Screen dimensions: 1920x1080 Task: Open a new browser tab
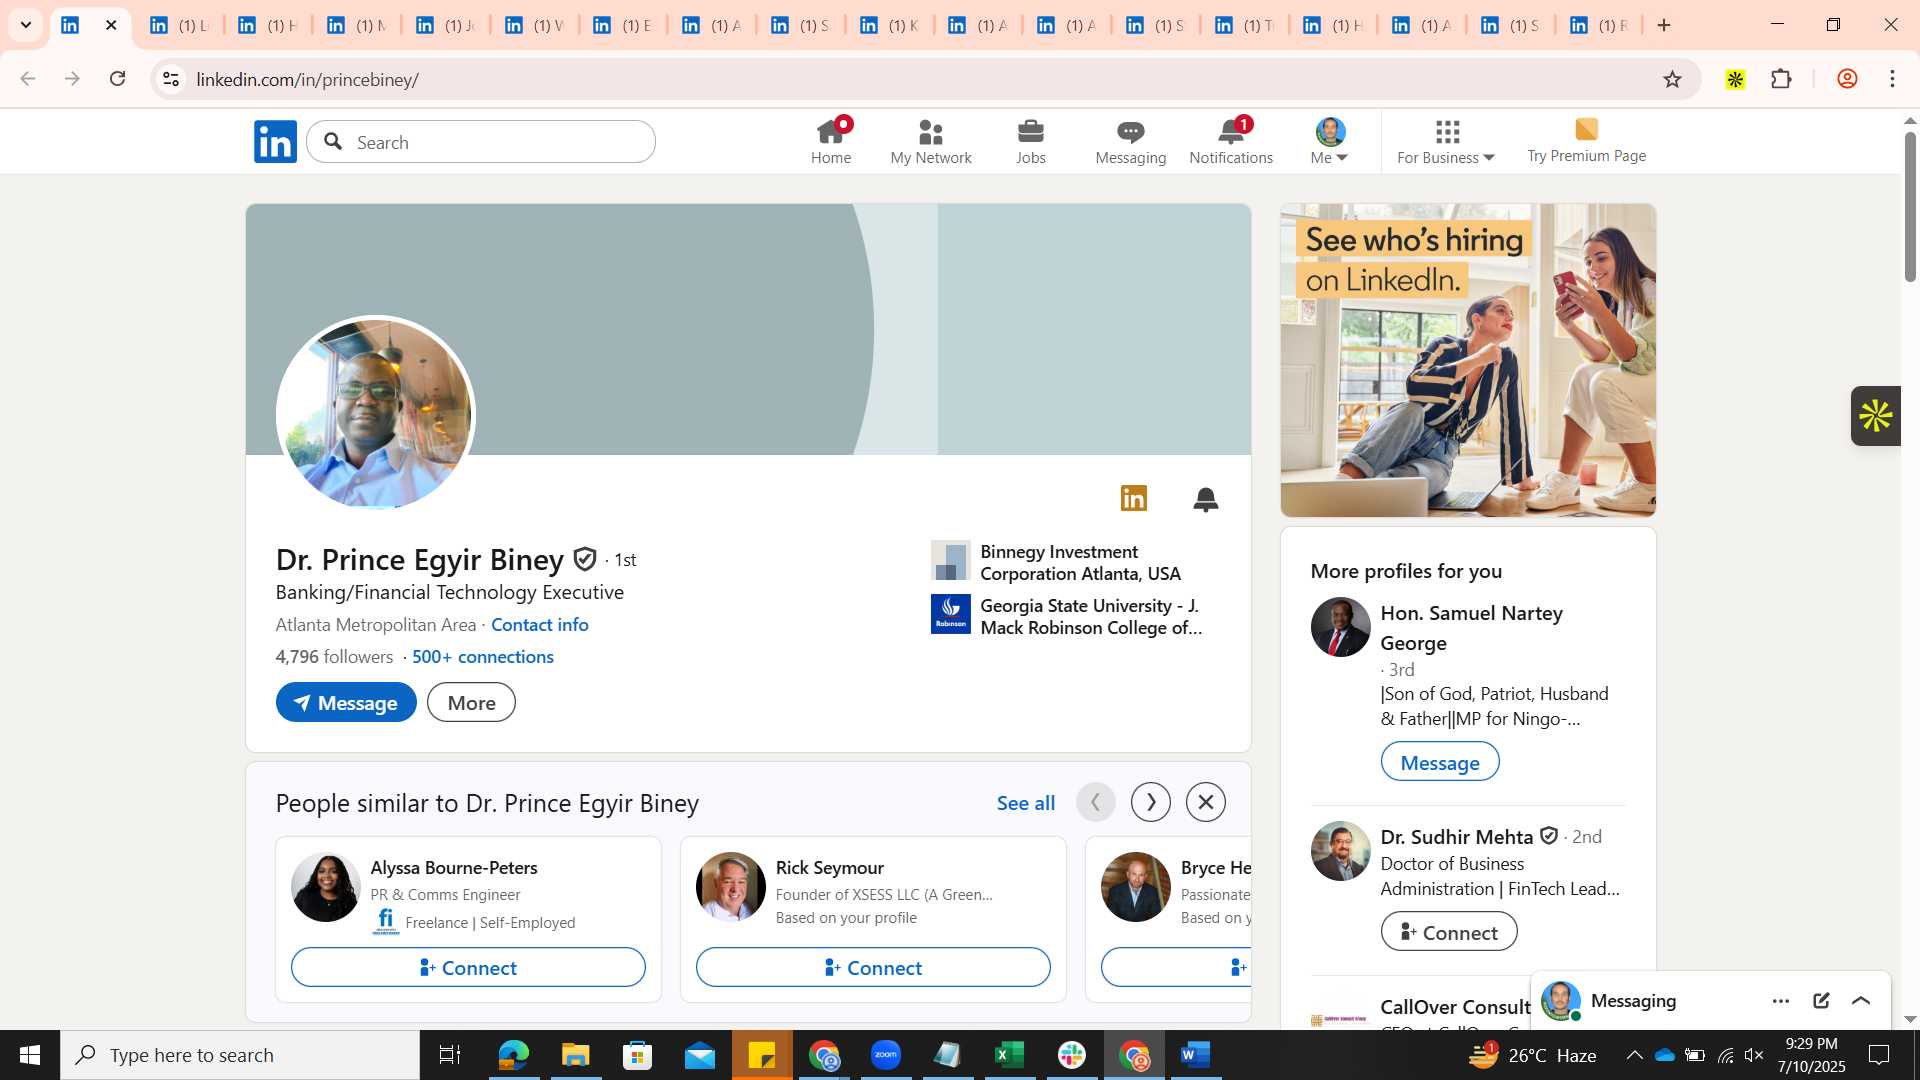(1664, 25)
